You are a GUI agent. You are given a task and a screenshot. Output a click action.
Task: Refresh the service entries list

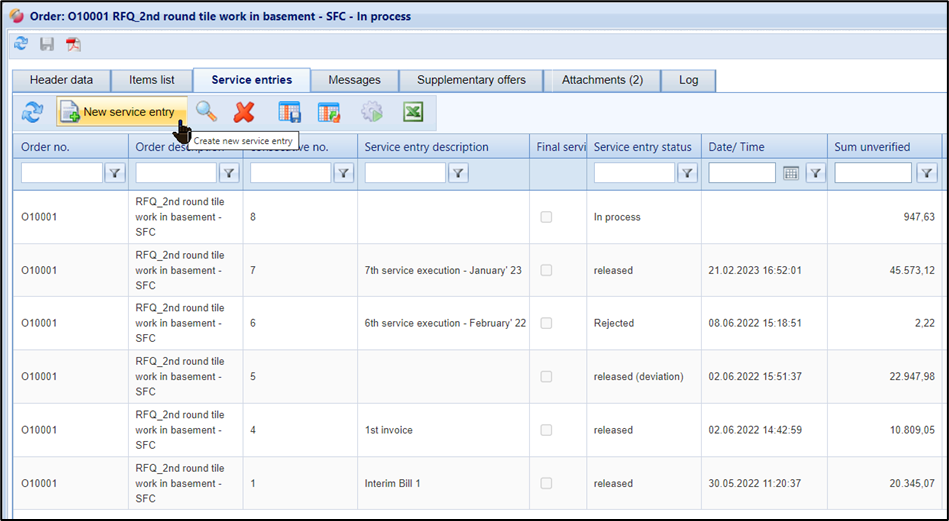click(32, 113)
